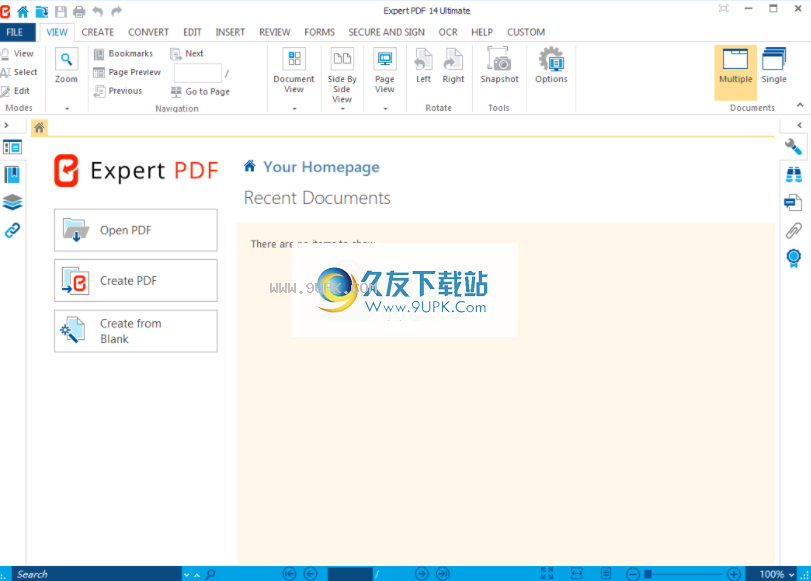Screen dimensions: 811x581
Task: Click the Open folder icon in title bar
Action: pos(41,11)
